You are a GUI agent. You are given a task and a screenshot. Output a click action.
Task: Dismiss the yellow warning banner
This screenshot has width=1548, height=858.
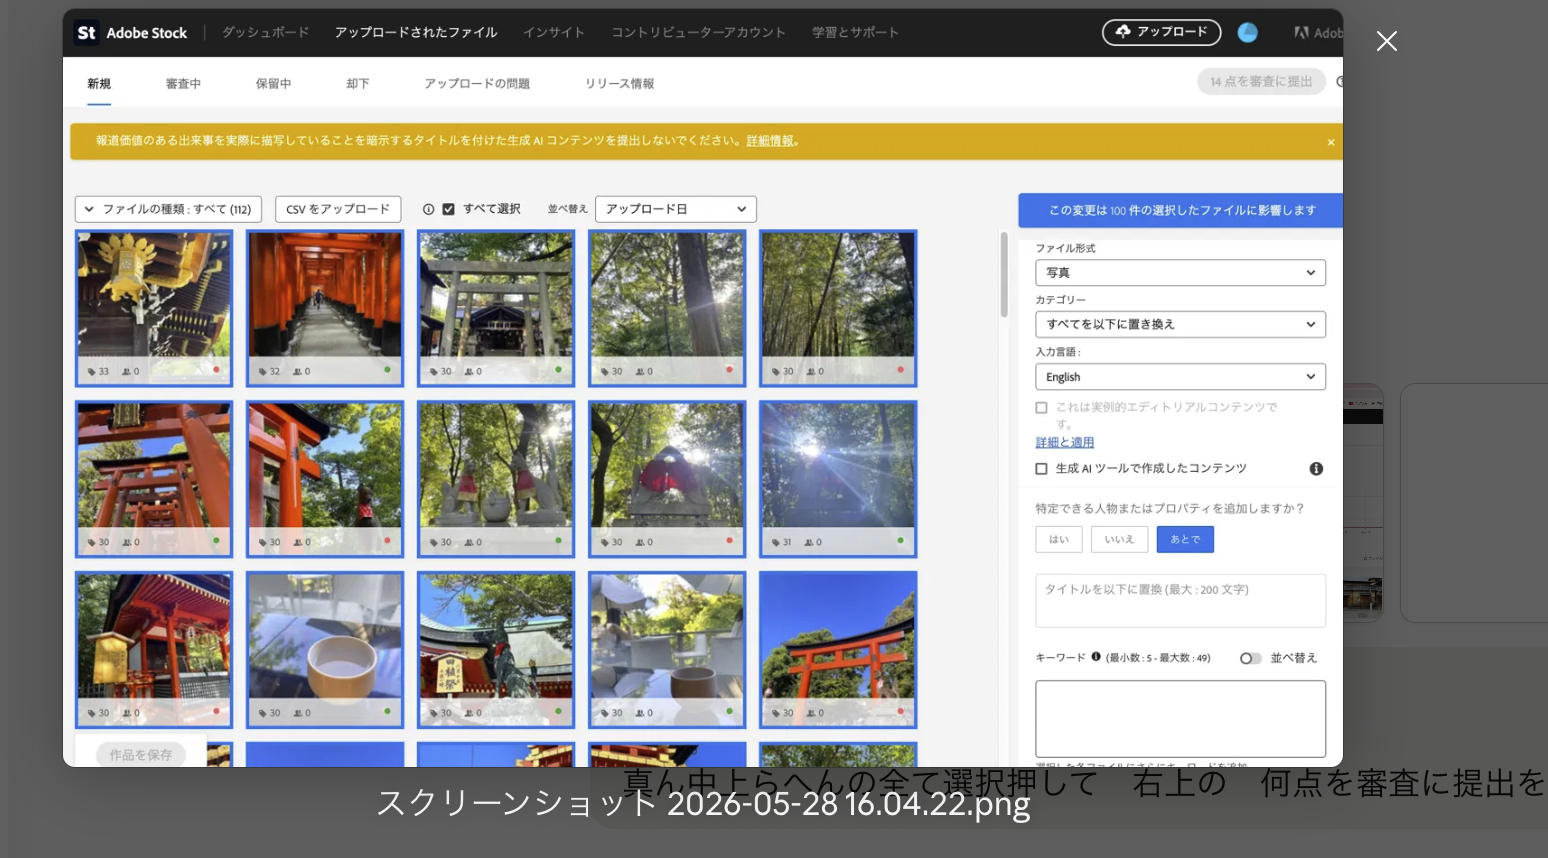pyautogui.click(x=1331, y=142)
